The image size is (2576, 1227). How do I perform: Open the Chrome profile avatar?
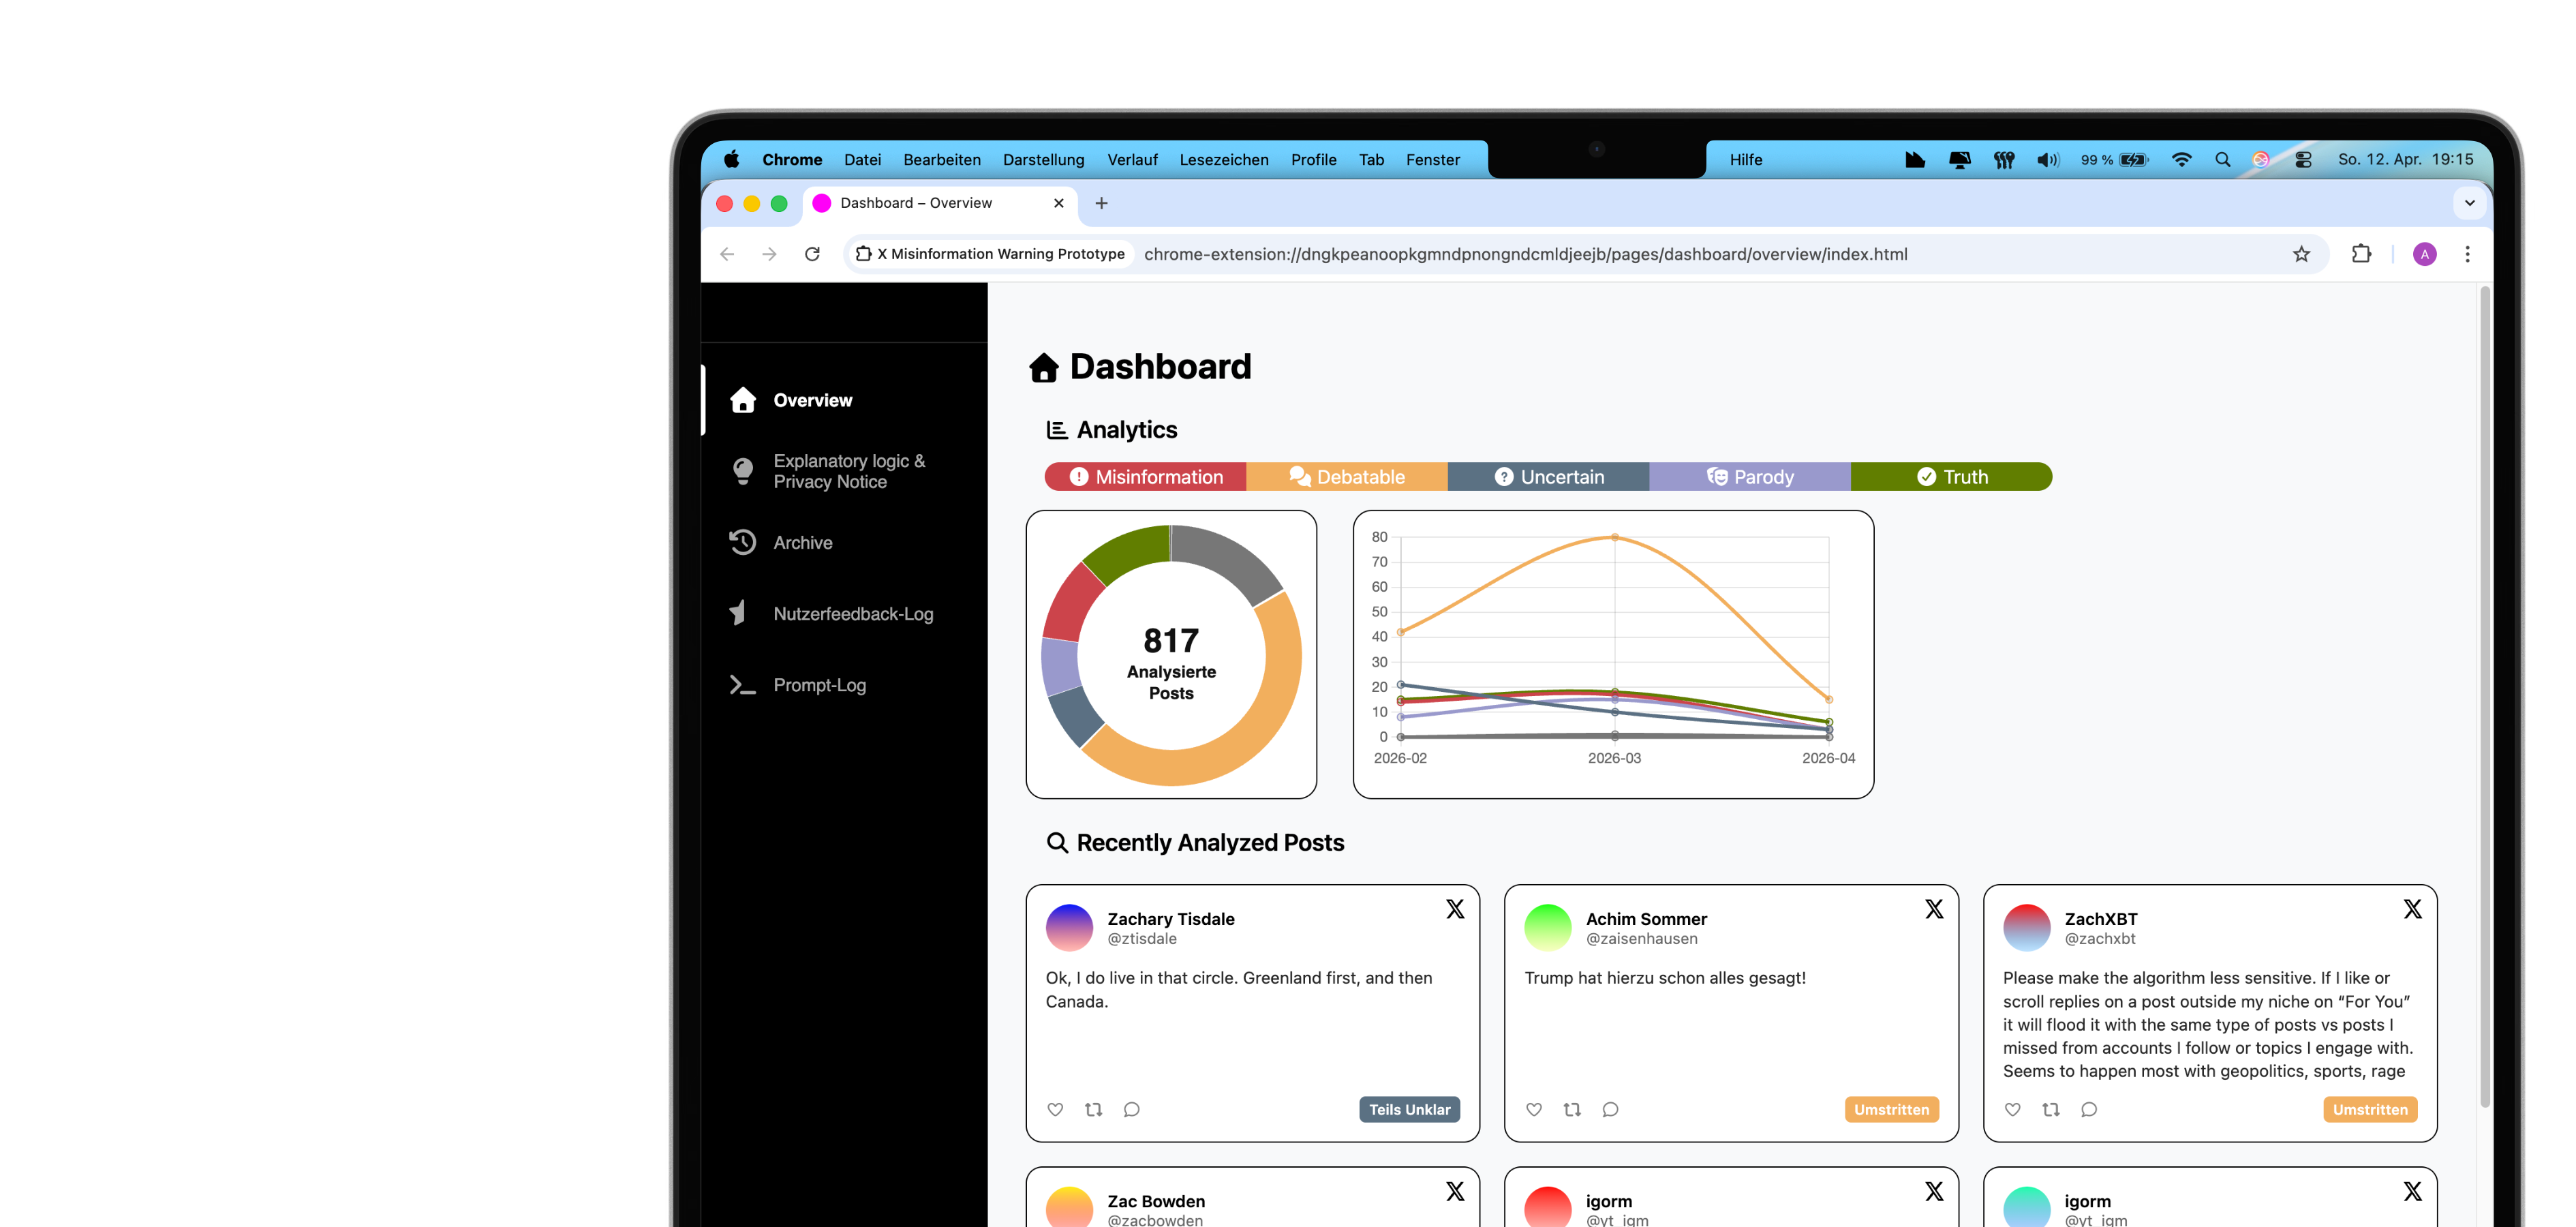[x=2424, y=254]
